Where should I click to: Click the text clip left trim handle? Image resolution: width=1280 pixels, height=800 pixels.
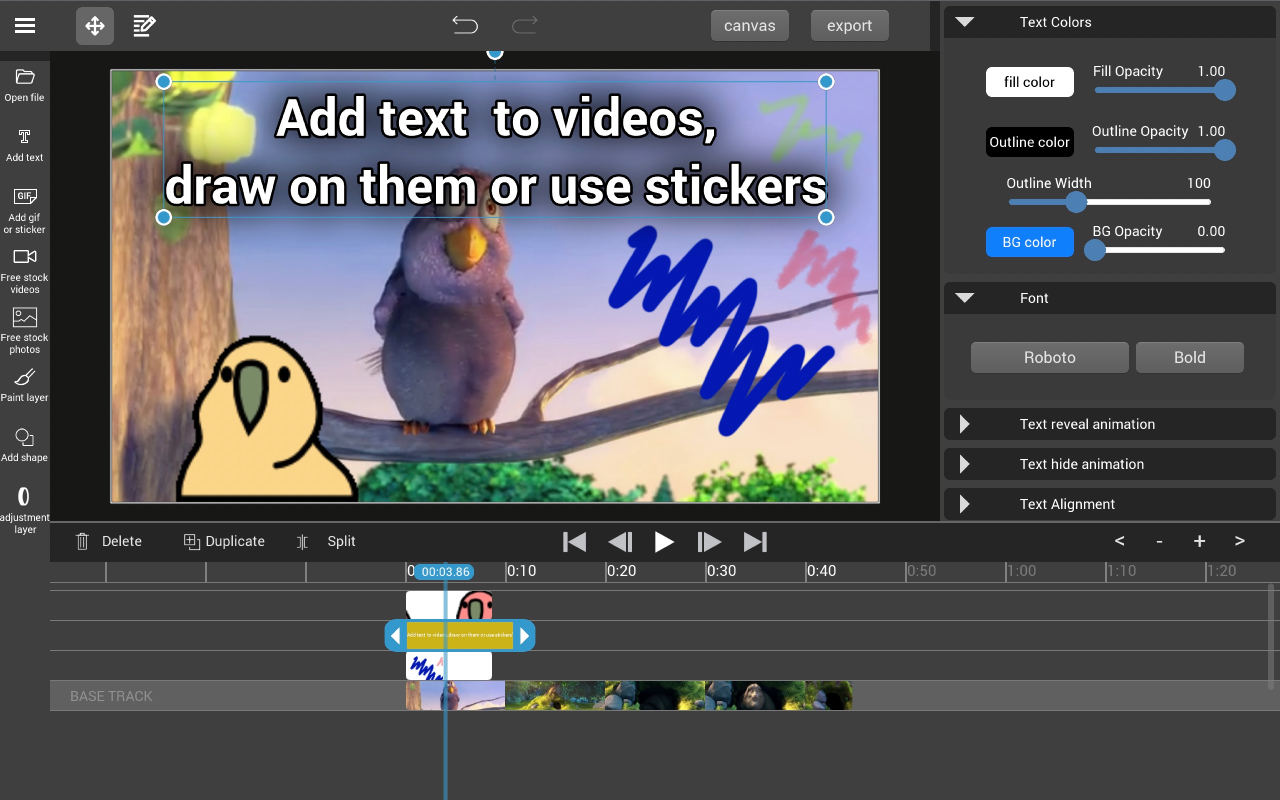(395, 636)
